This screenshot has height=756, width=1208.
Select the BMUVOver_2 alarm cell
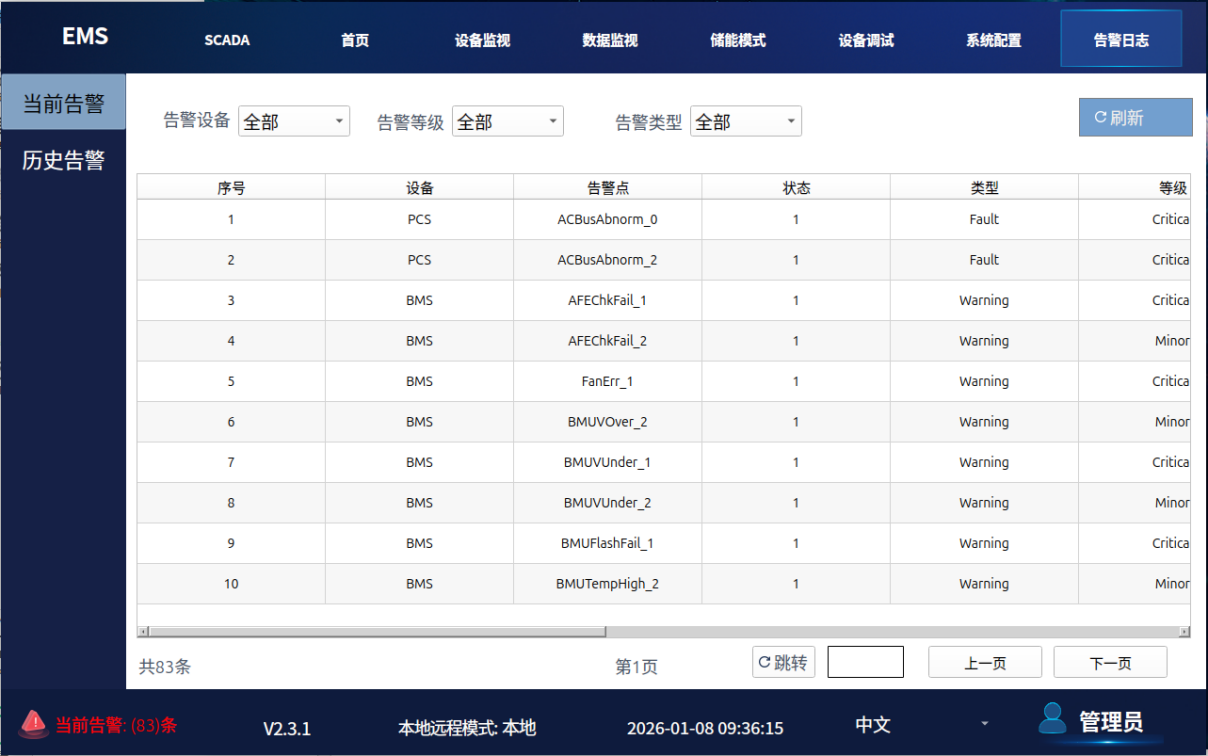tap(608, 422)
